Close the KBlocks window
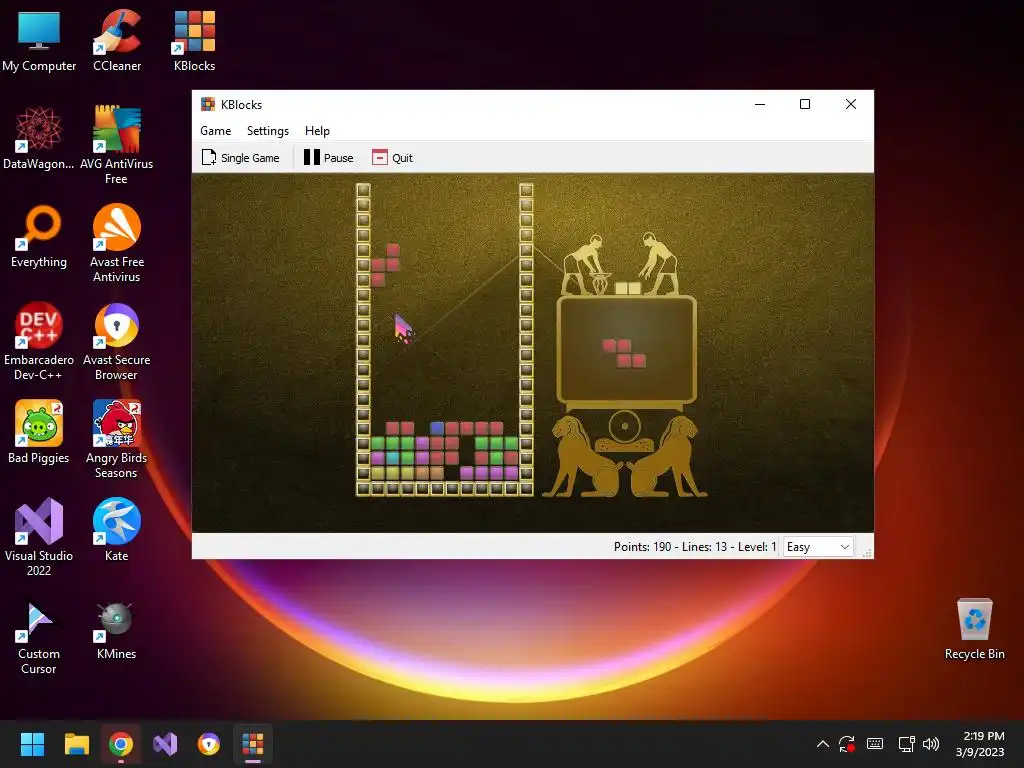Image resolution: width=1024 pixels, height=768 pixels. 850,104
